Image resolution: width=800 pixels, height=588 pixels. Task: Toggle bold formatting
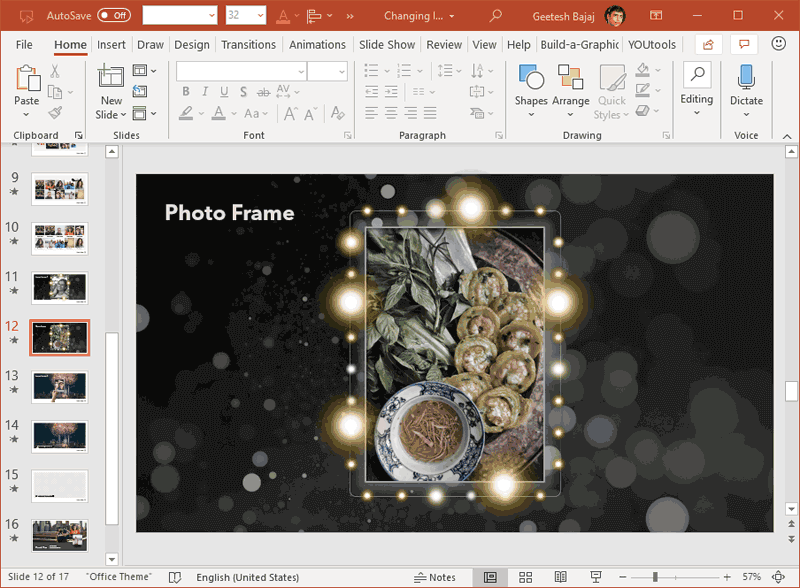[x=186, y=91]
